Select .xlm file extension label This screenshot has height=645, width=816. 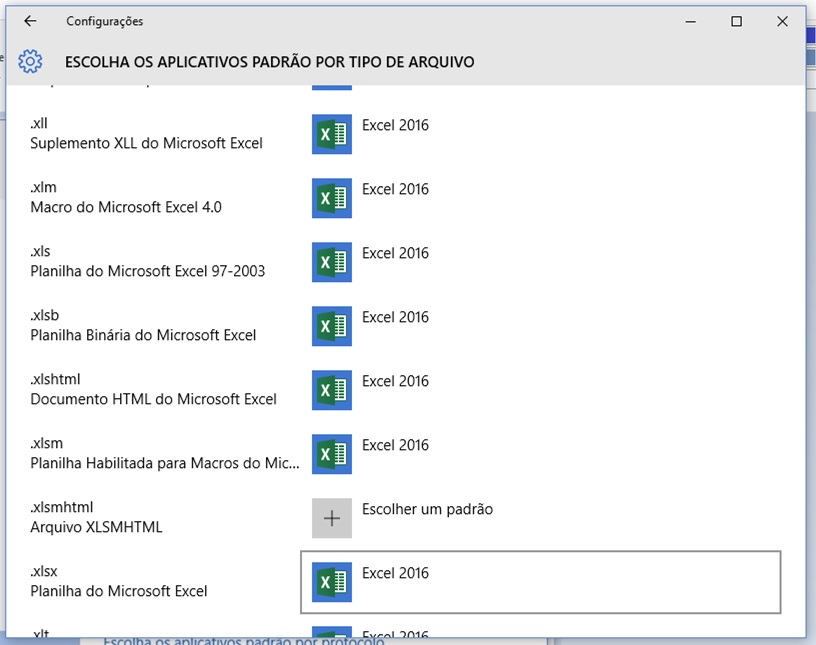point(43,187)
